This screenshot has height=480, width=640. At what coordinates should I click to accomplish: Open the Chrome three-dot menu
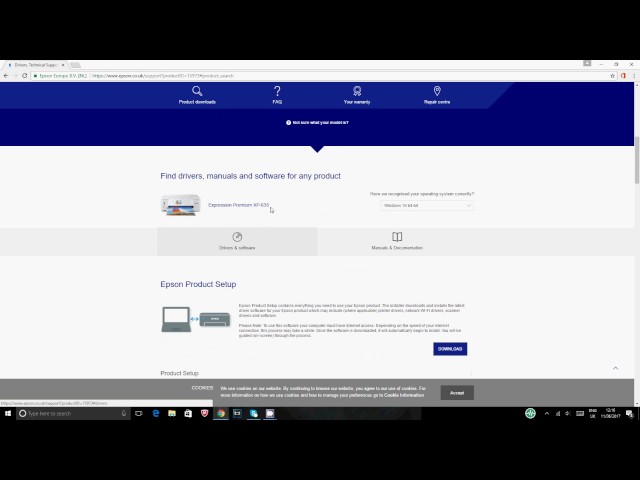pyautogui.click(x=634, y=76)
